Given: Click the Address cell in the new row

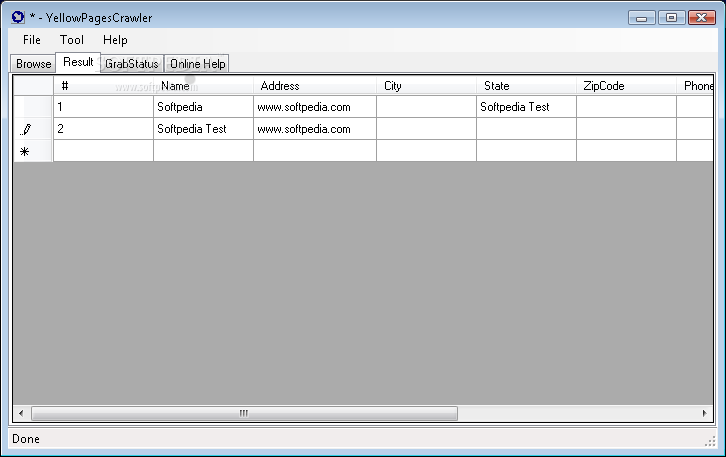Looking at the screenshot, I should tap(315, 151).
